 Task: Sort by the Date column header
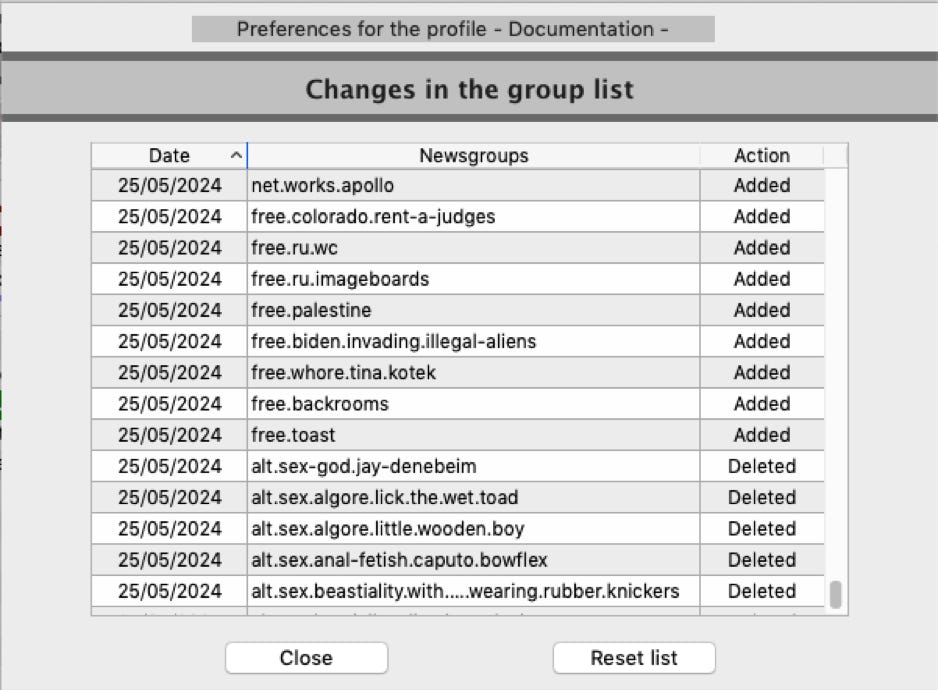[x=168, y=156]
